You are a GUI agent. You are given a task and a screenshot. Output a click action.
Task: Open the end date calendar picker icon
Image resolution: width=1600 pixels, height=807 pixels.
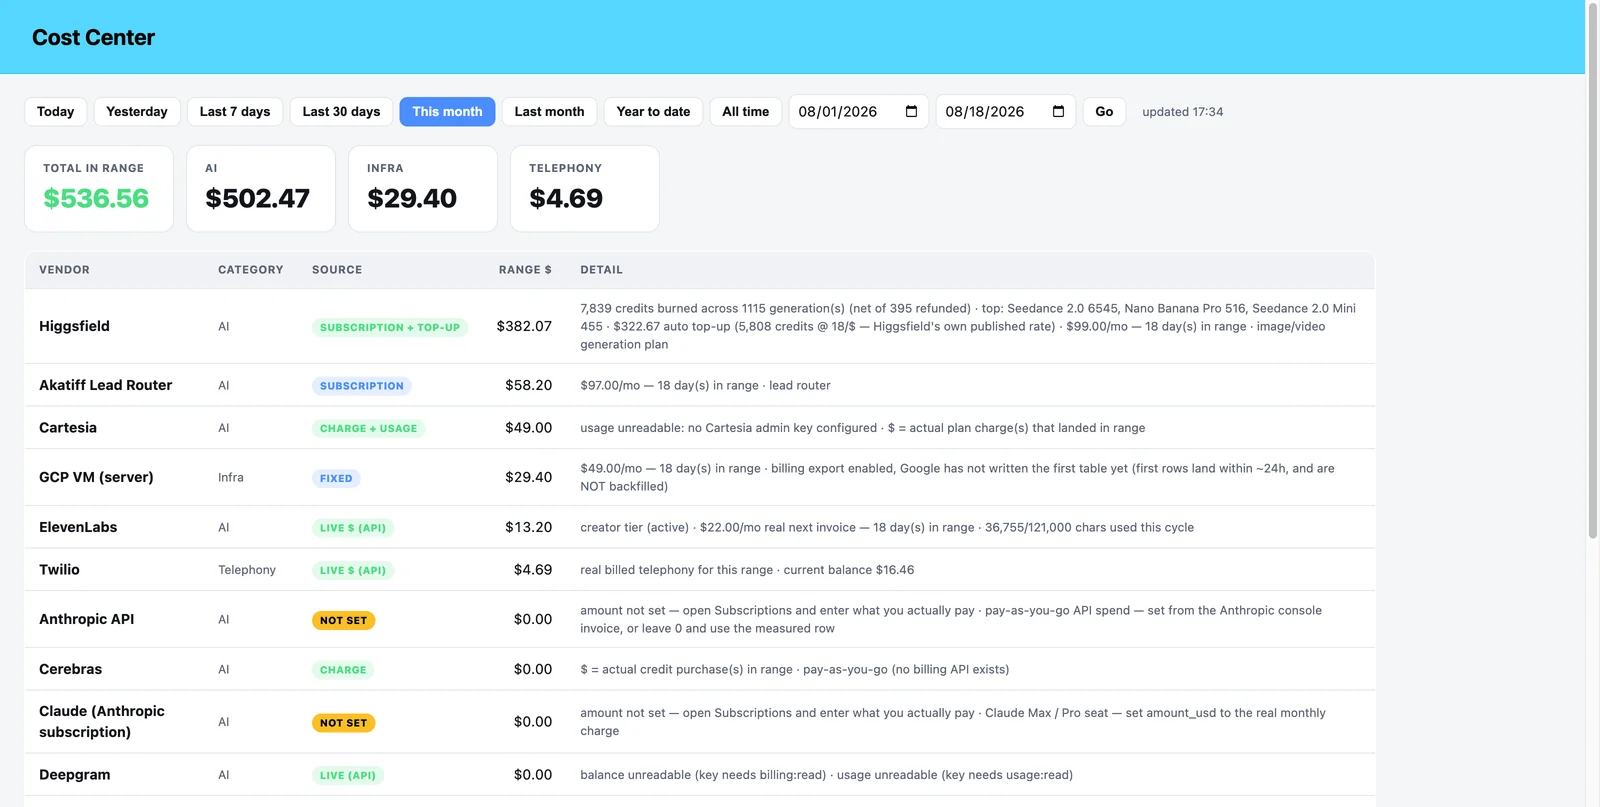(1058, 111)
